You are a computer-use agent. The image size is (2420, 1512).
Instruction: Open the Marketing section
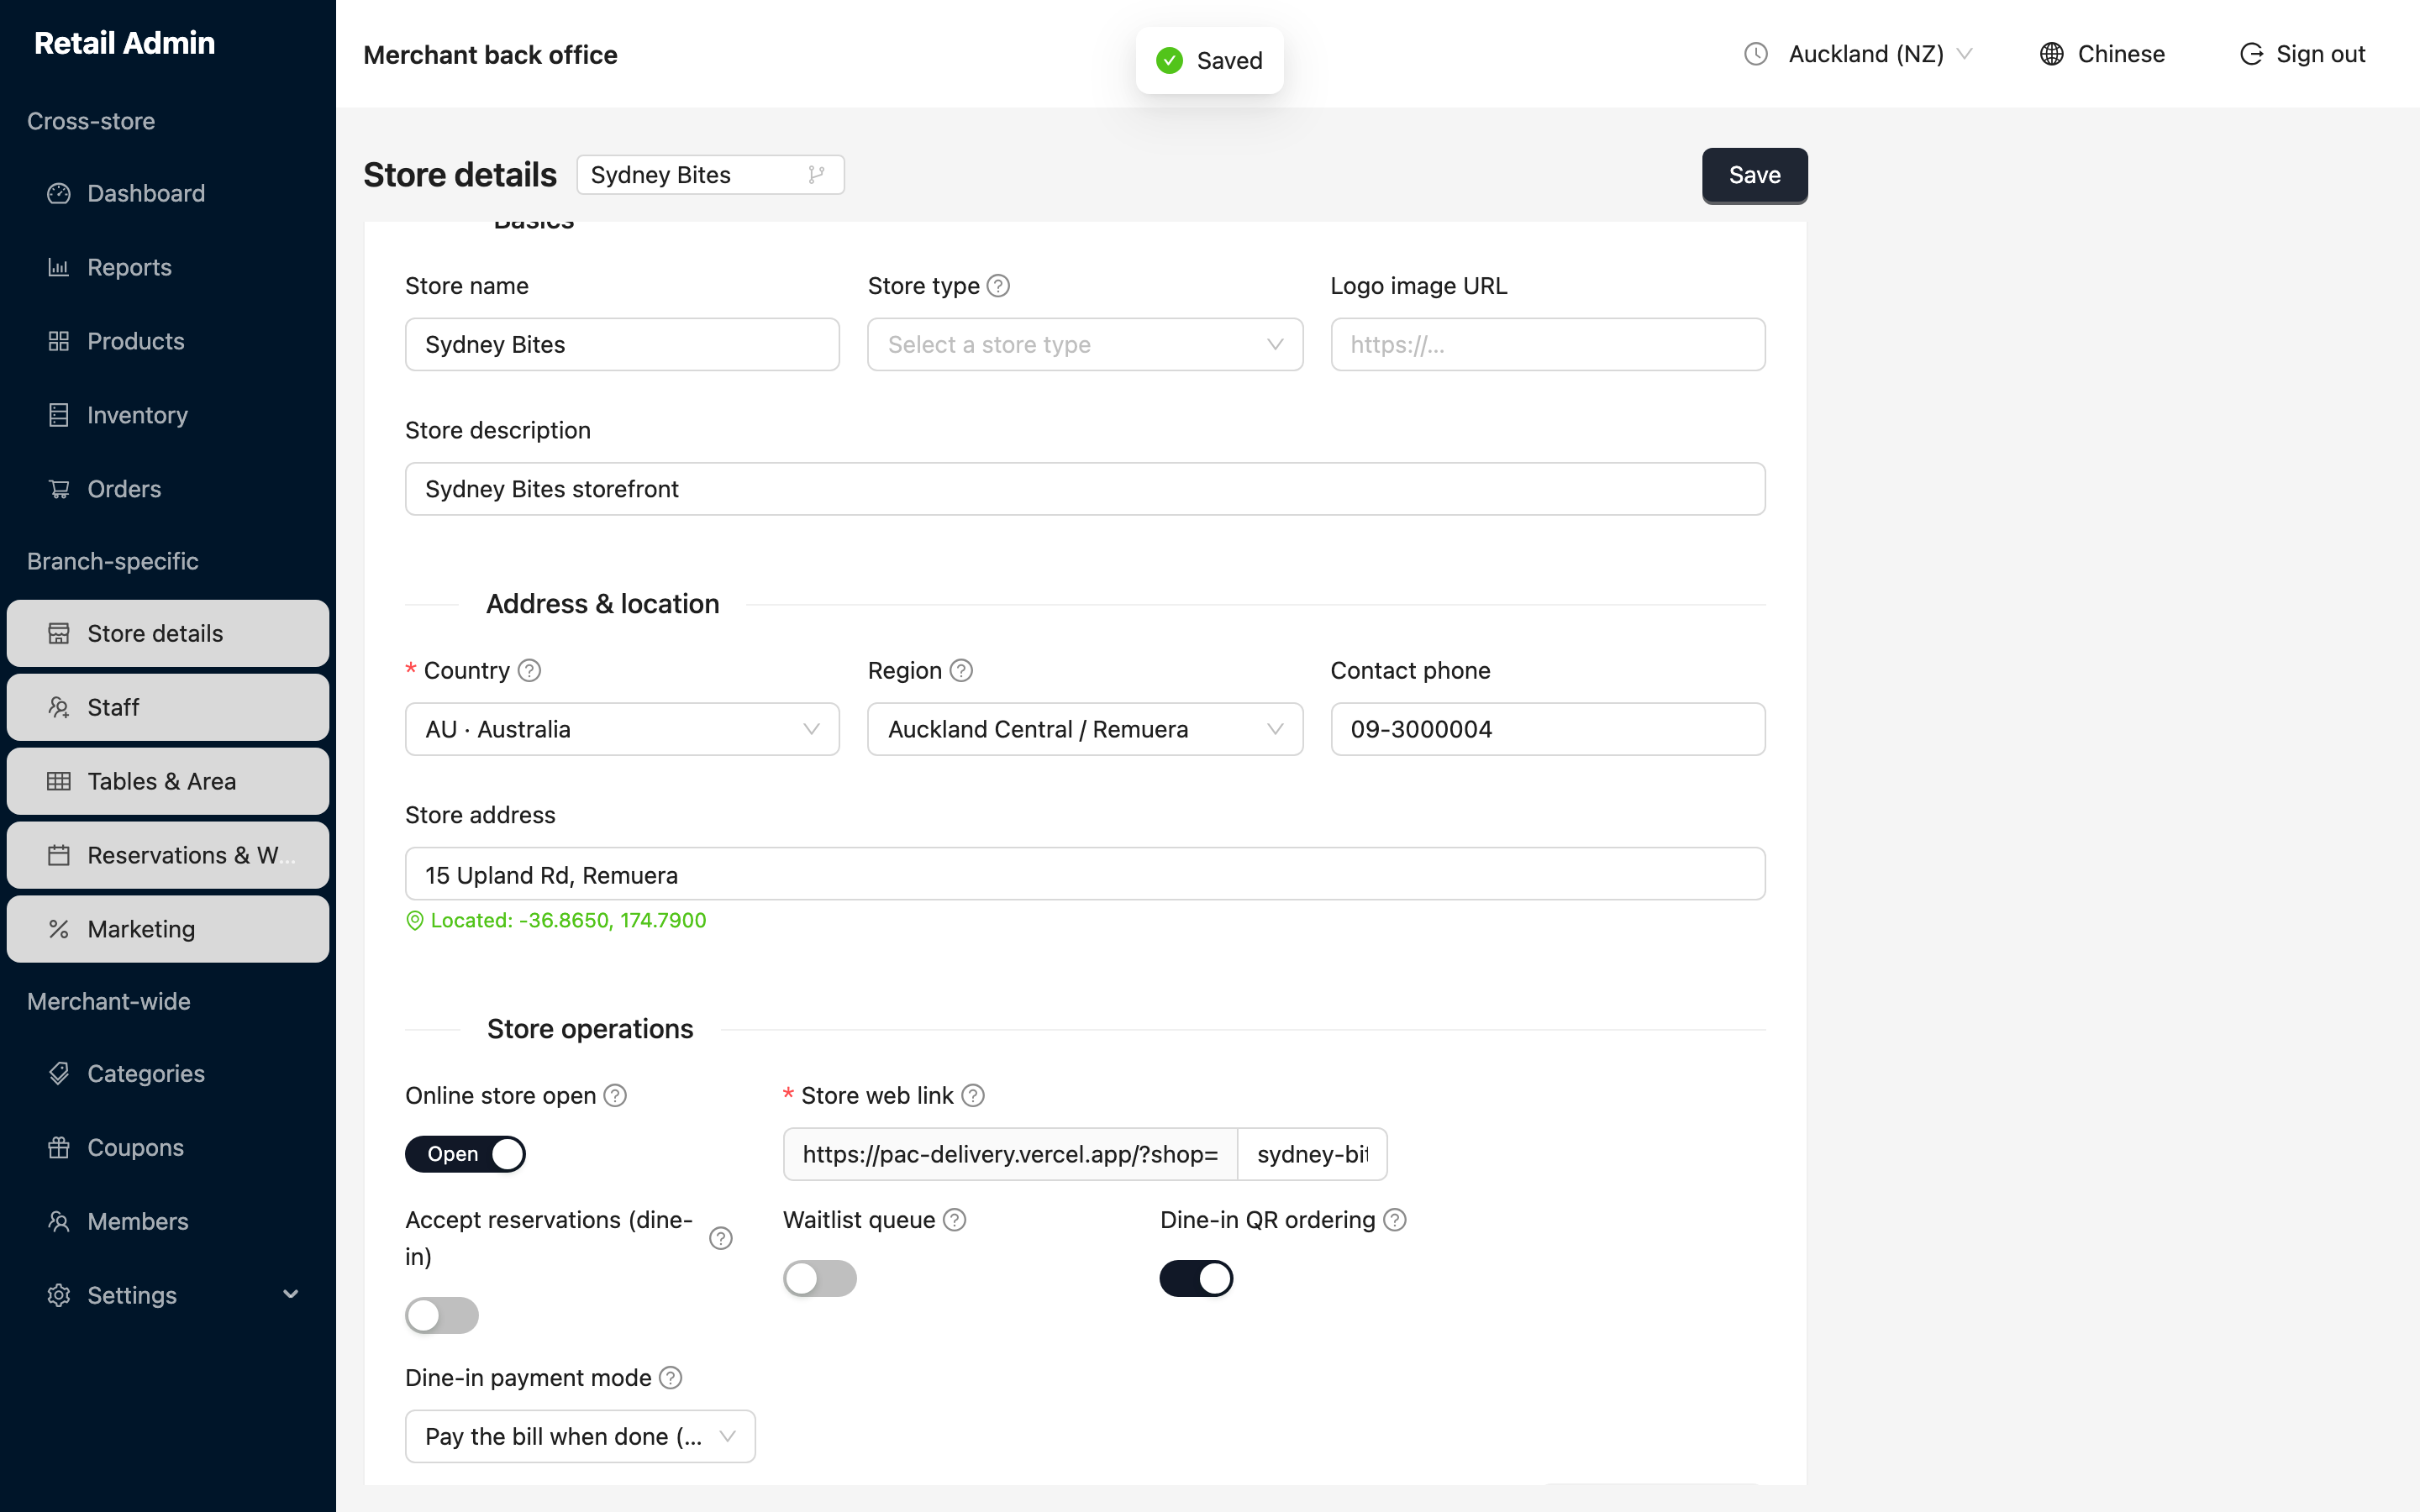168,929
